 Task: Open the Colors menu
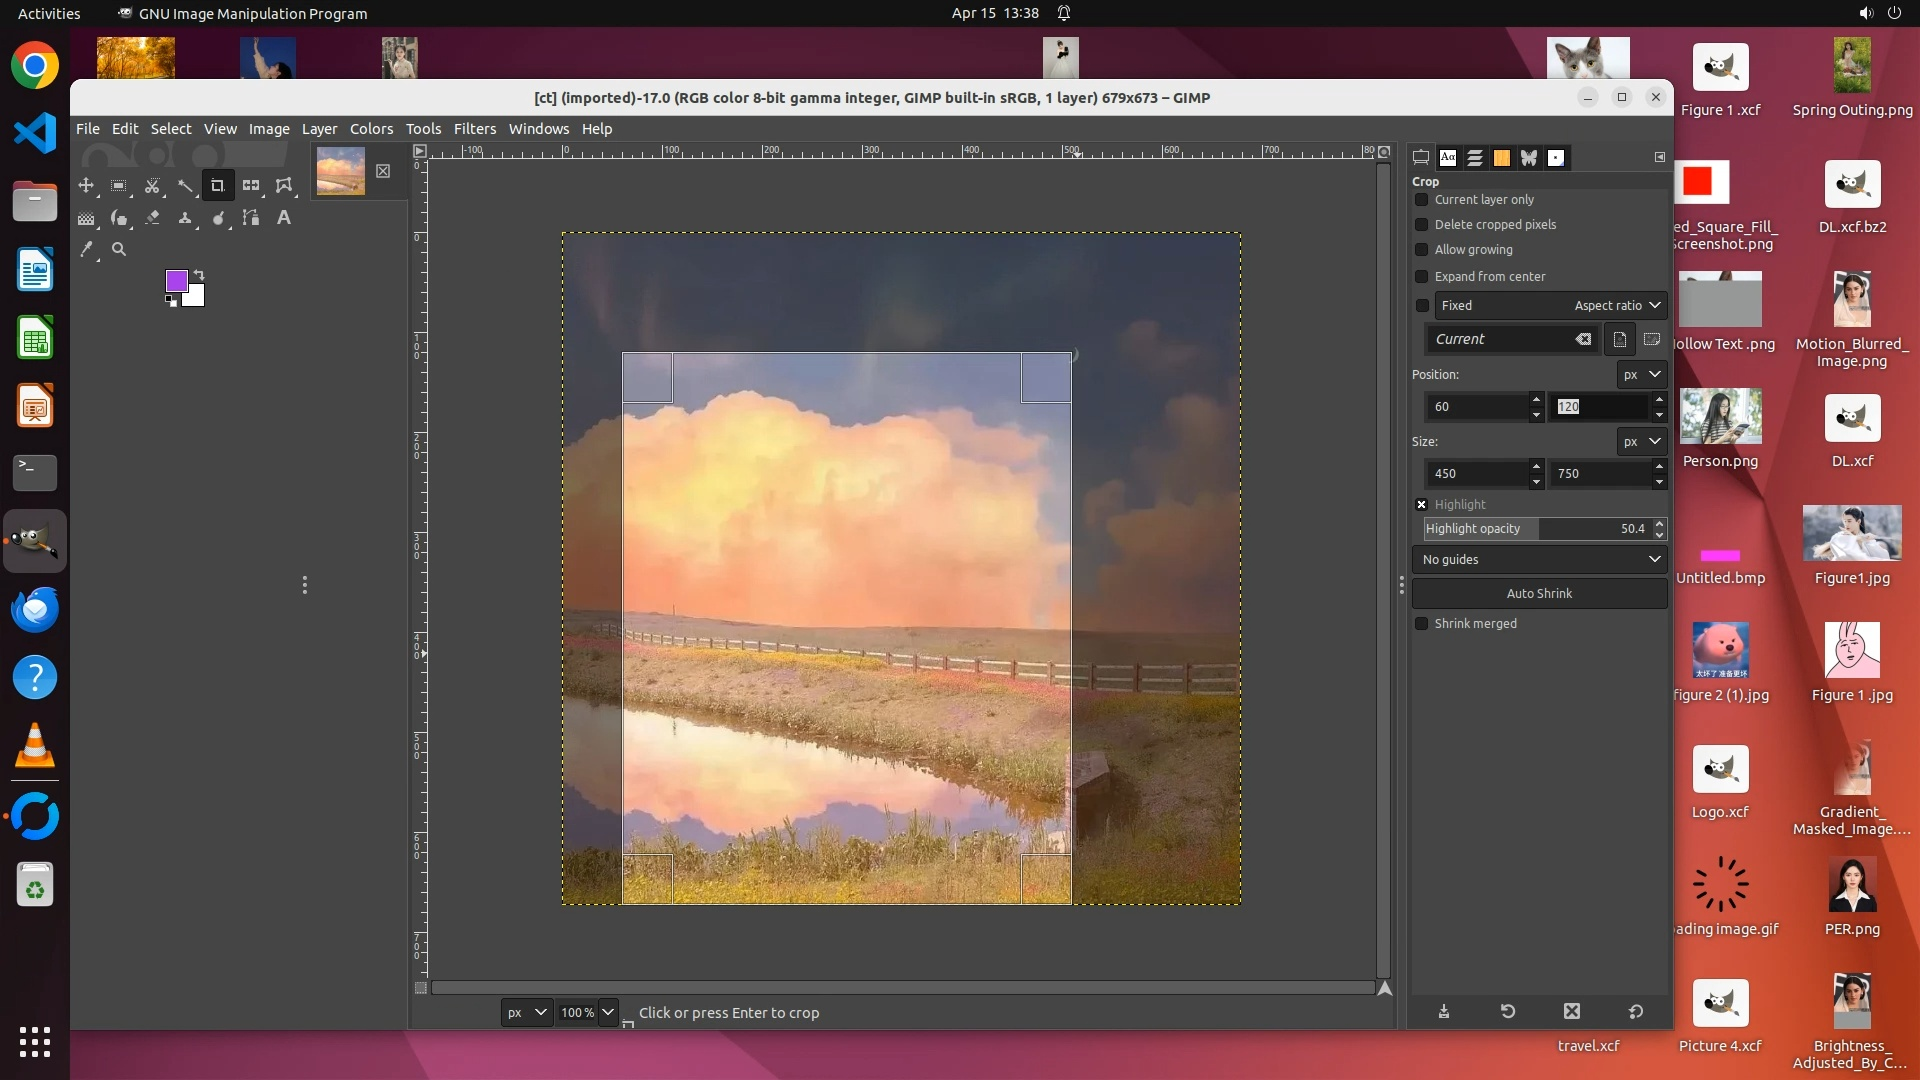click(371, 129)
